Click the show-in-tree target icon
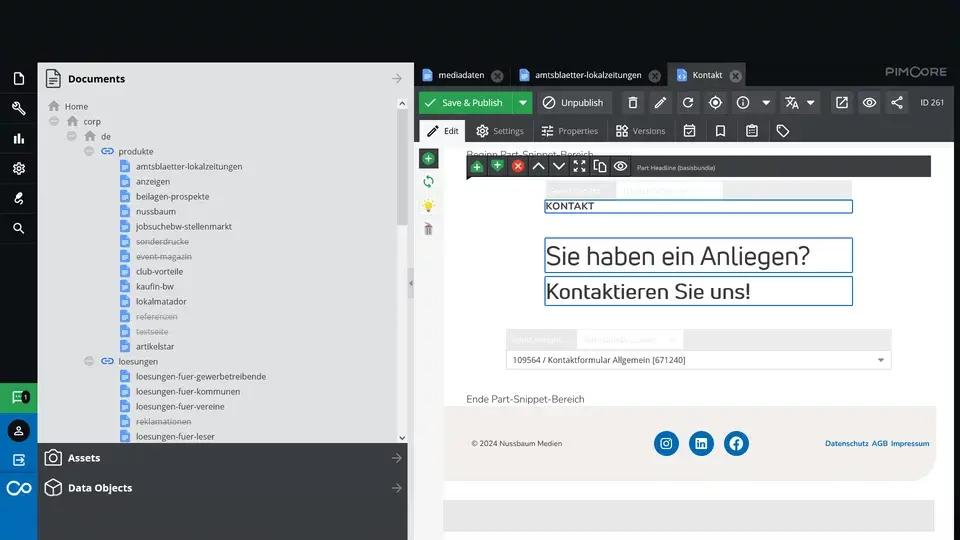The height and width of the screenshot is (540, 960). tap(715, 103)
